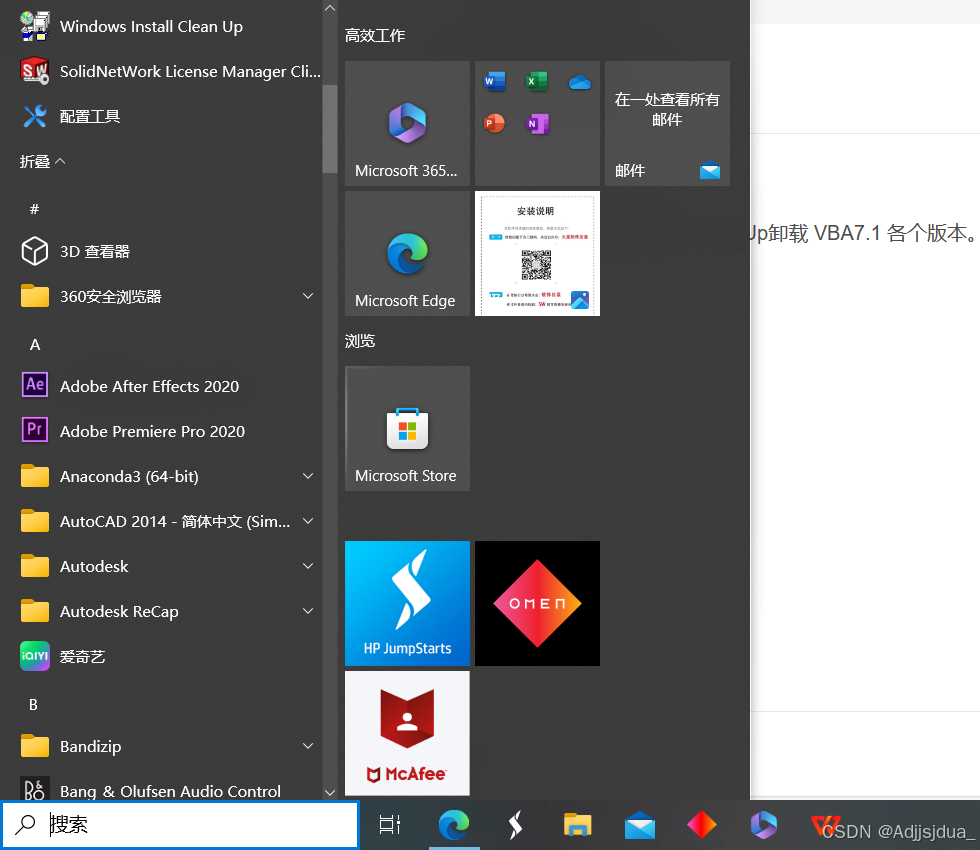Expand AutoCAD 2014 folder chevron
This screenshot has height=850, width=980.
click(x=308, y=521)
